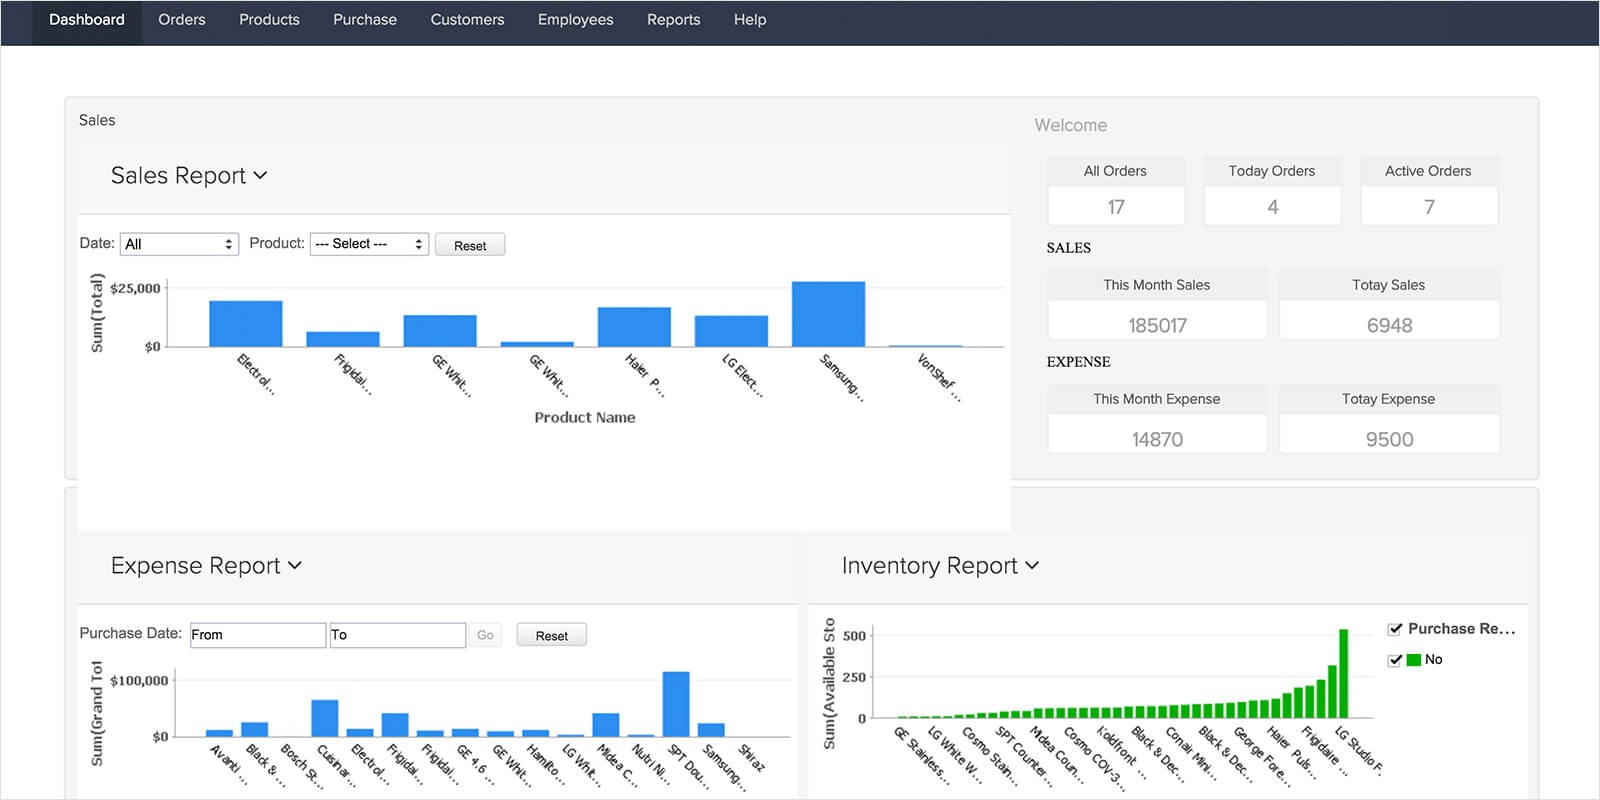Image resolution: width=1600 pixels, height=800 pixels.
Task: Open the All Orders count tile
Action: [1116, 206]
